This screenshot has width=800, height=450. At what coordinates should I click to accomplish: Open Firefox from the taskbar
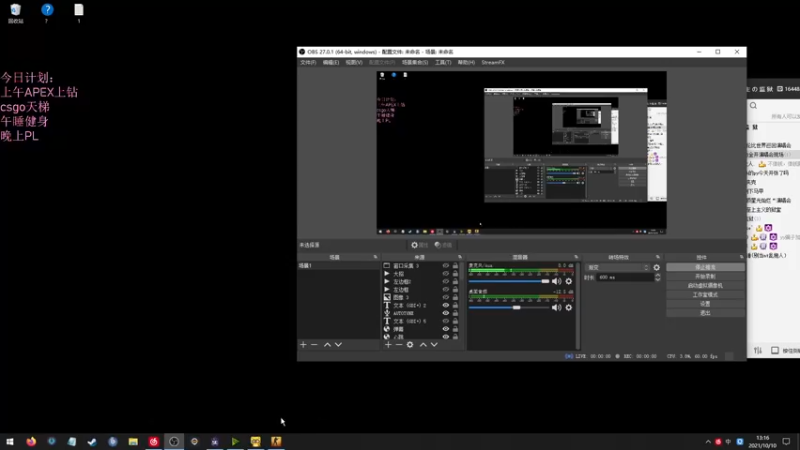(x=31, y=441)
